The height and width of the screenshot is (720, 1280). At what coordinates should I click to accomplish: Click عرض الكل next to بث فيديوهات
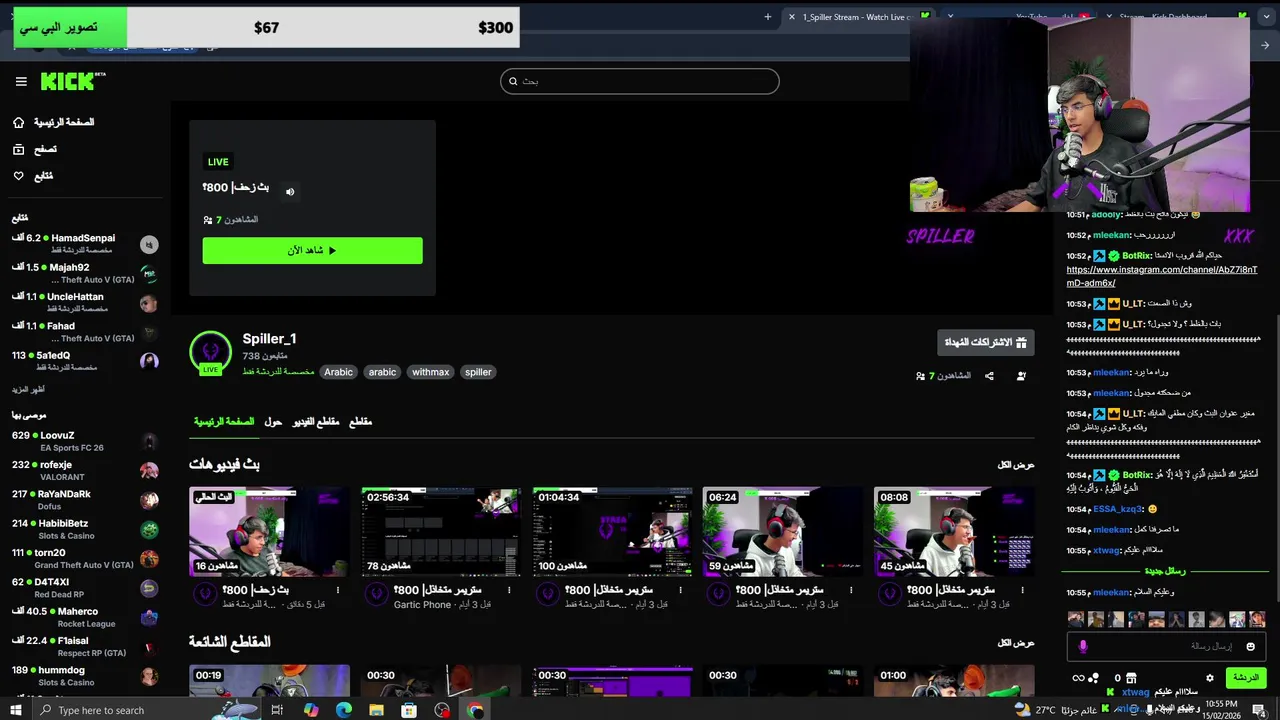coord(1016,465)
